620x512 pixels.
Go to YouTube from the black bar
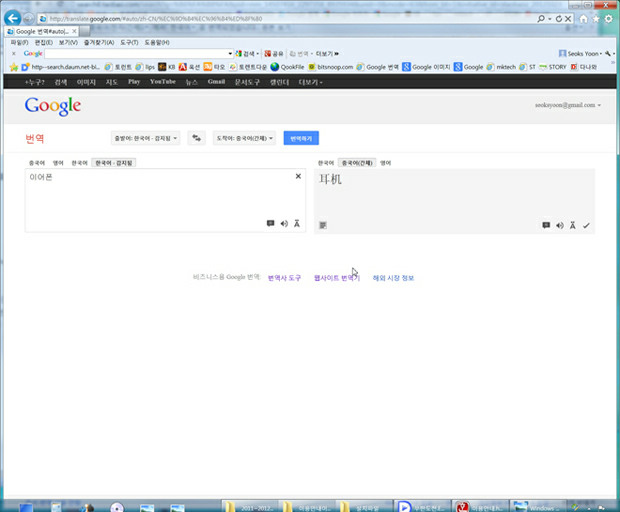click(x=163, y=81)
